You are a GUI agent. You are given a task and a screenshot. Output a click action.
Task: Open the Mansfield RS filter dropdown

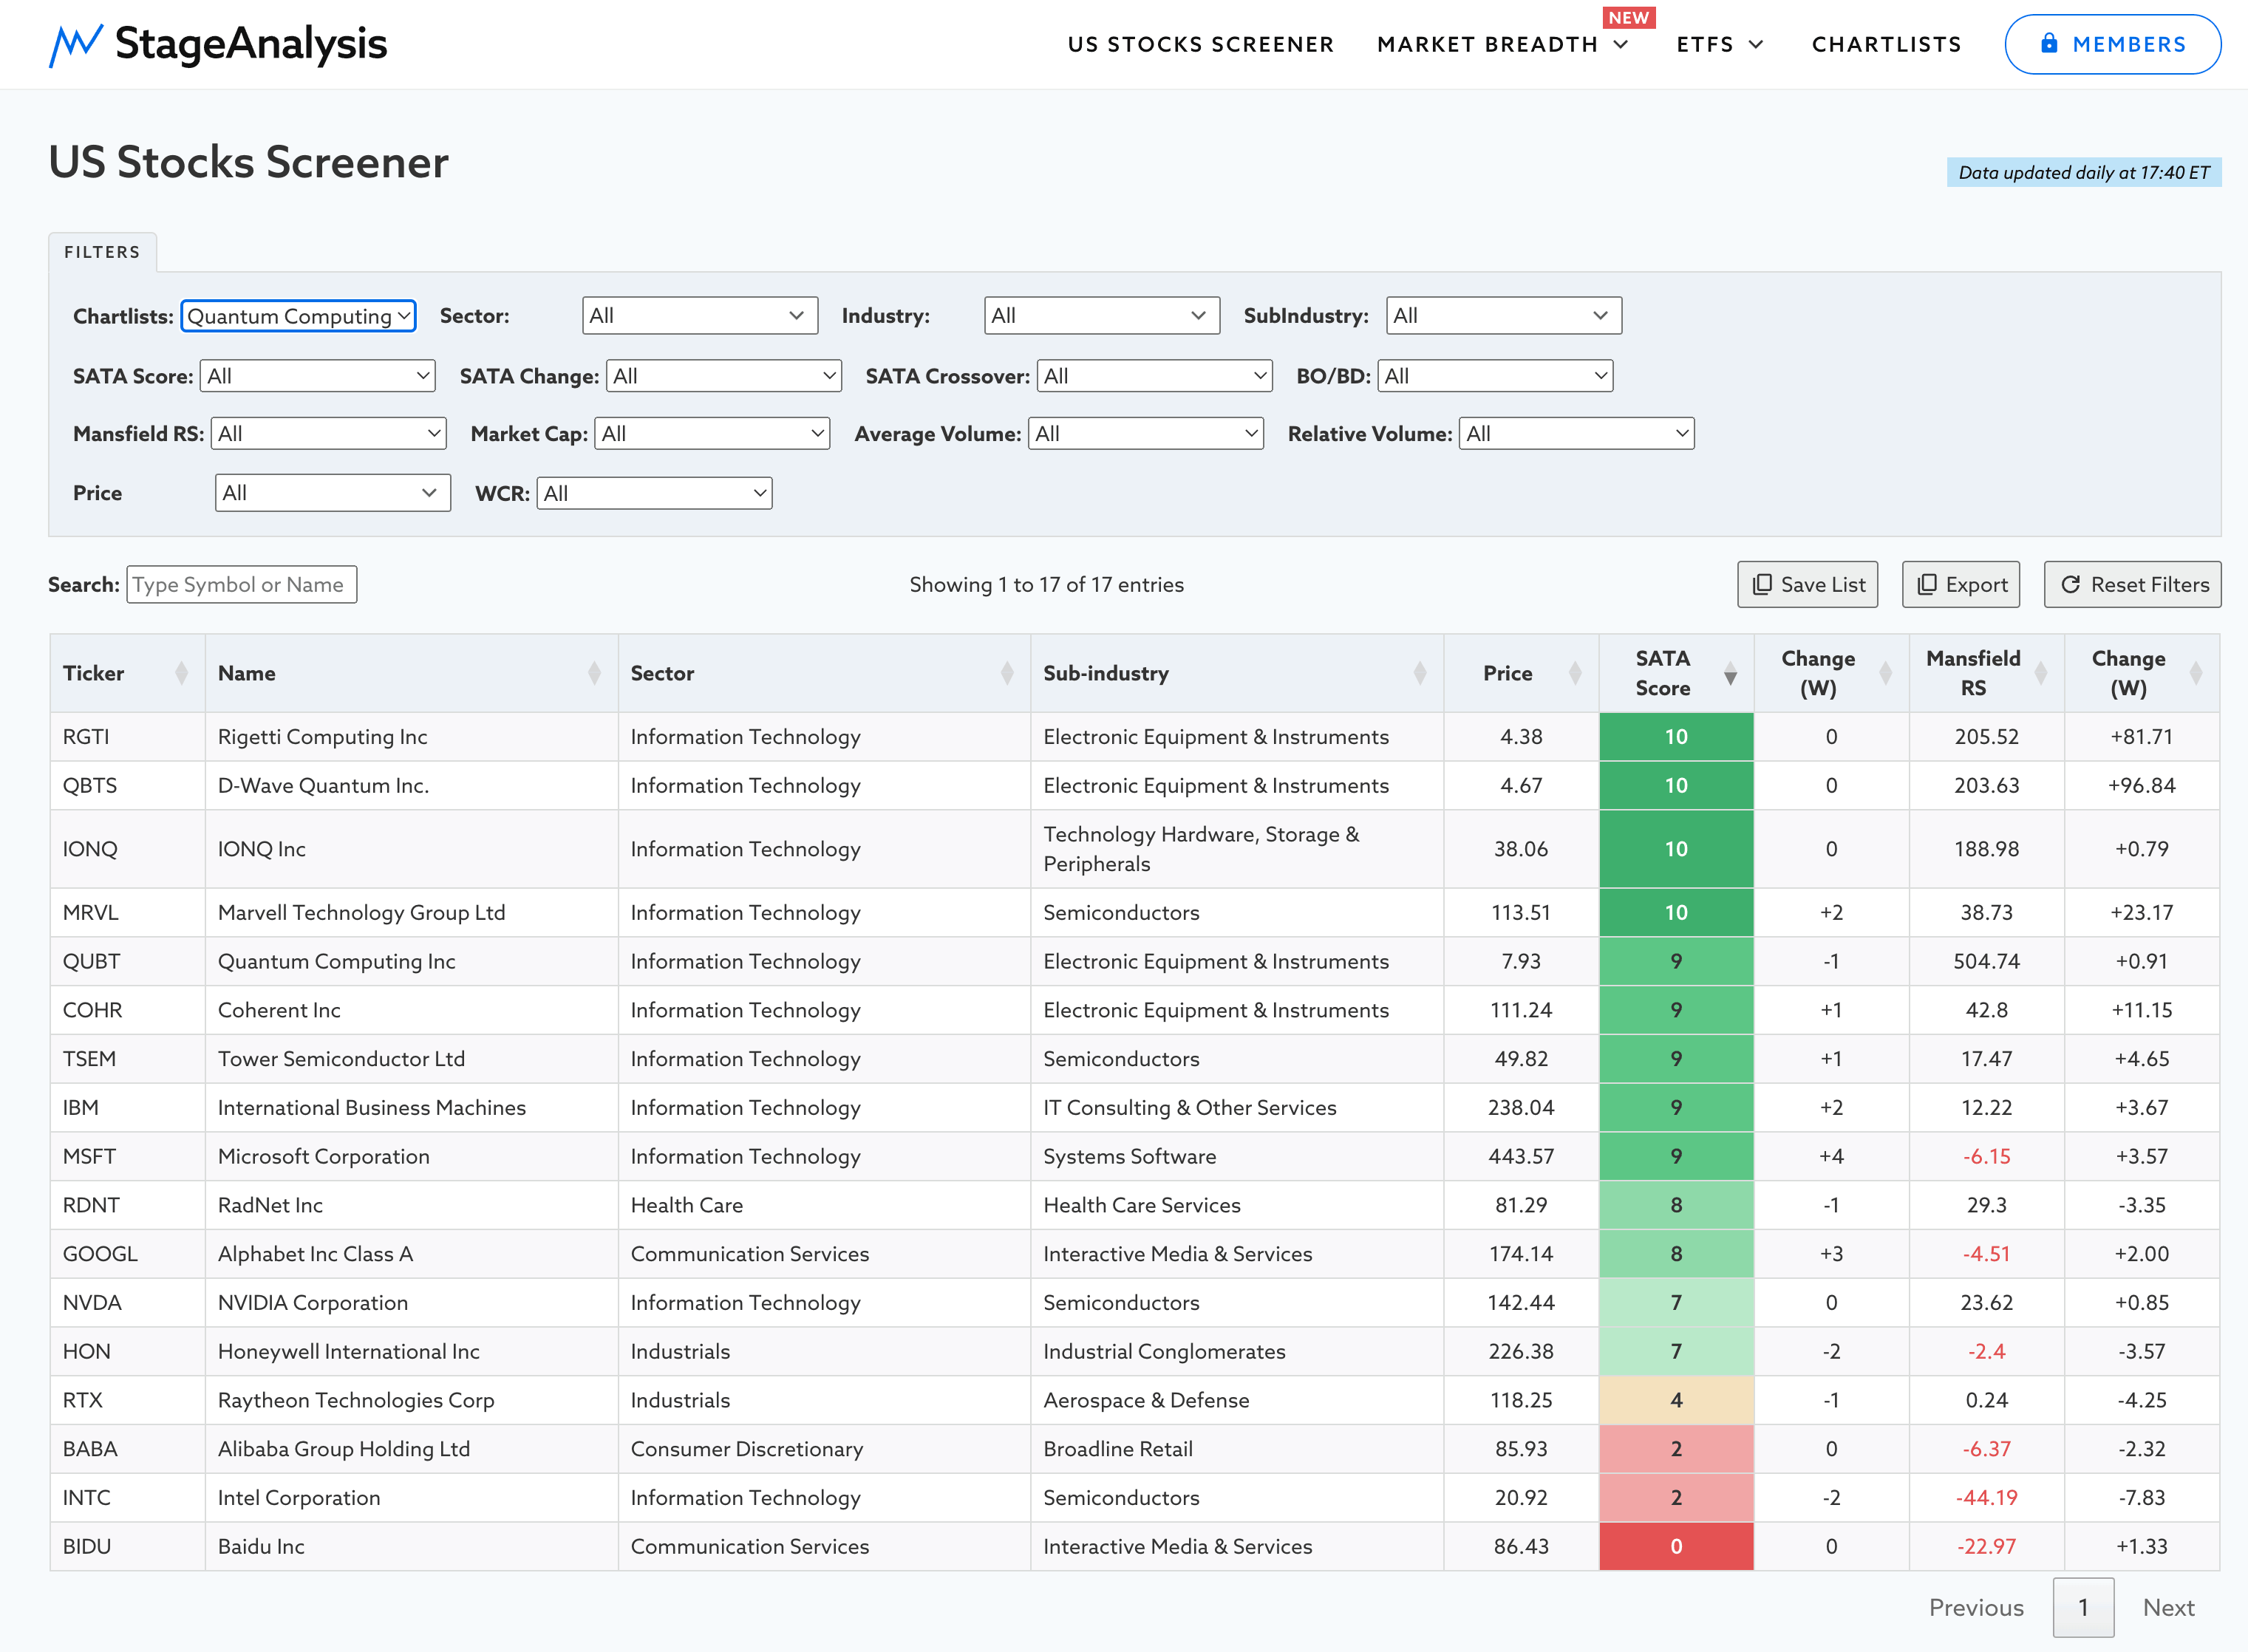[329, 434]
